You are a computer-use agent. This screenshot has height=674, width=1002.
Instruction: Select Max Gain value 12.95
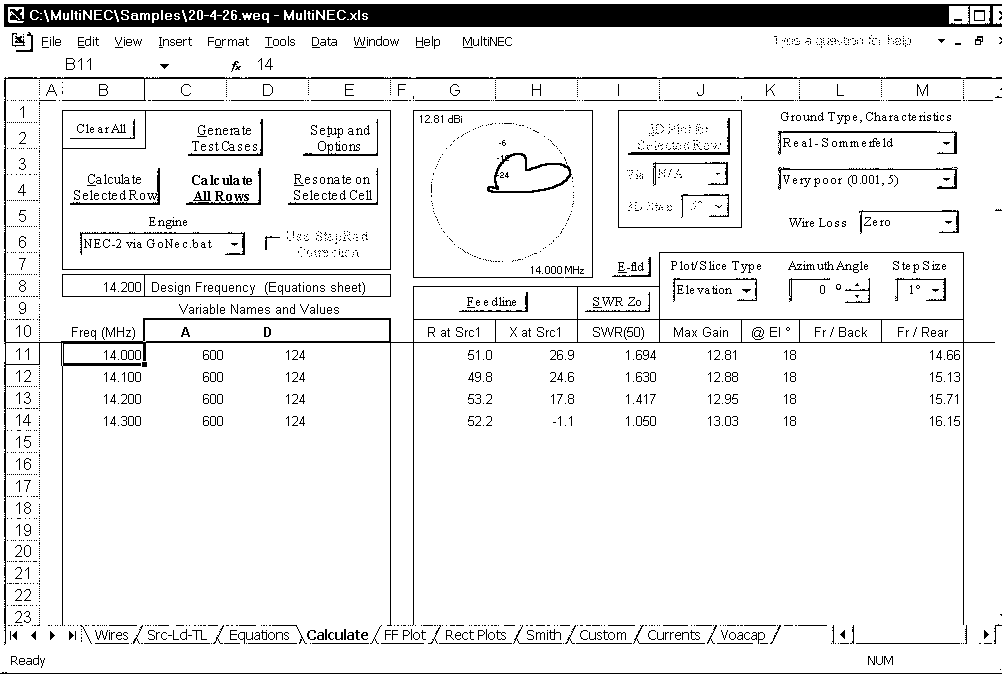(x=700, y=399)
